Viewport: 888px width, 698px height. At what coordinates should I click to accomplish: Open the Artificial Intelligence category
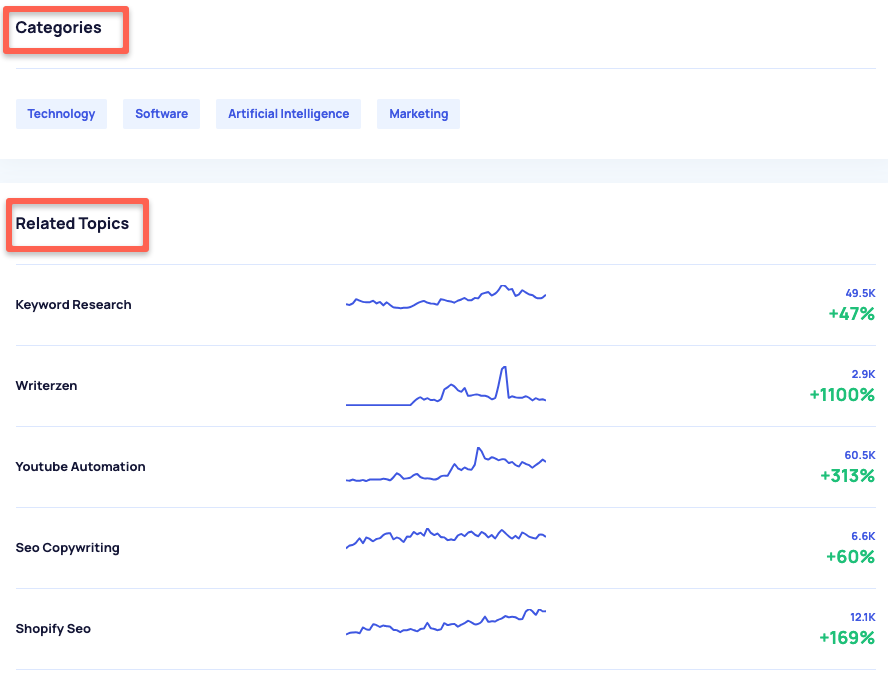tap(288, 113)
